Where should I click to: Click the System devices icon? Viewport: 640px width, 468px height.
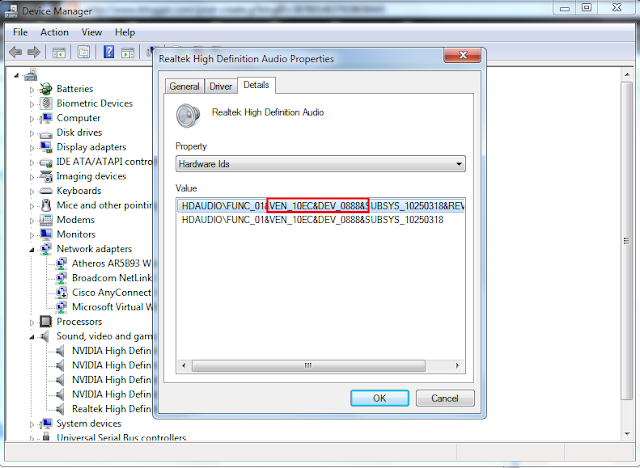(46, 424)
